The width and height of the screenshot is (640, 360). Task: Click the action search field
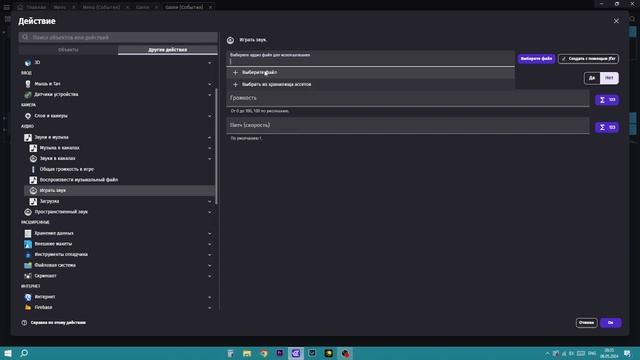118,37
